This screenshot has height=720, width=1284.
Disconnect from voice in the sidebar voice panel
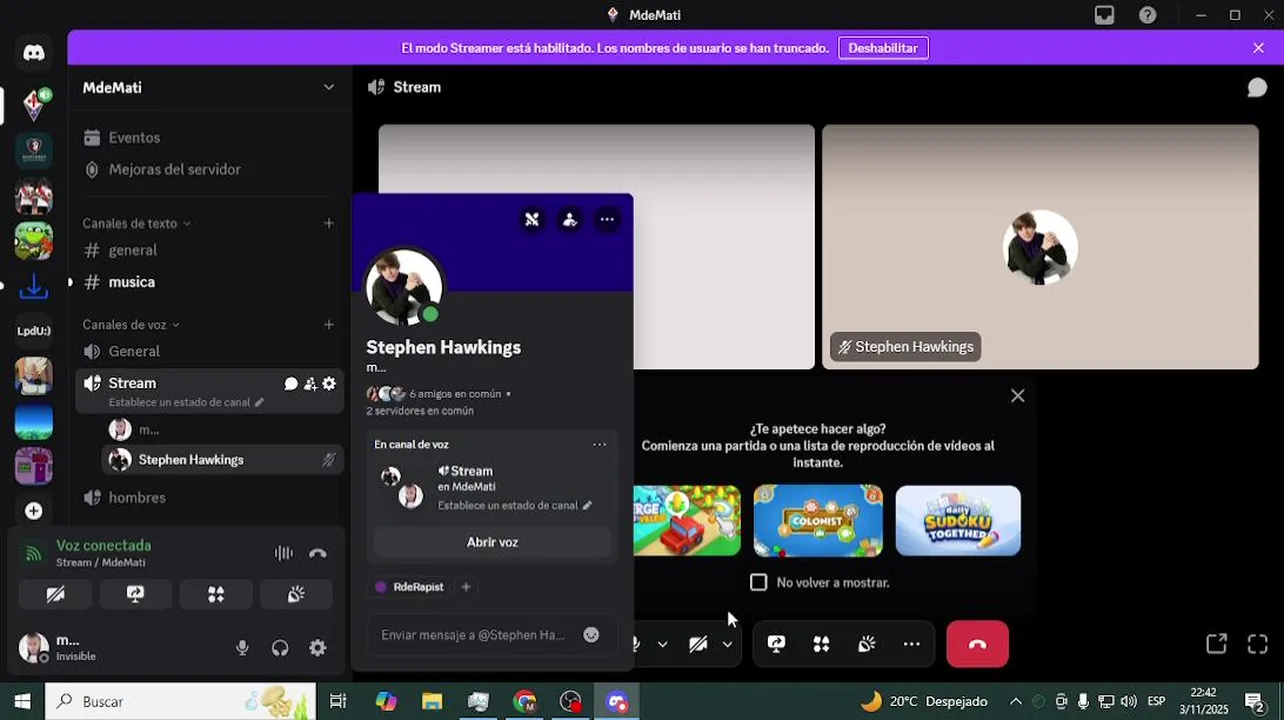pos(318,553)
